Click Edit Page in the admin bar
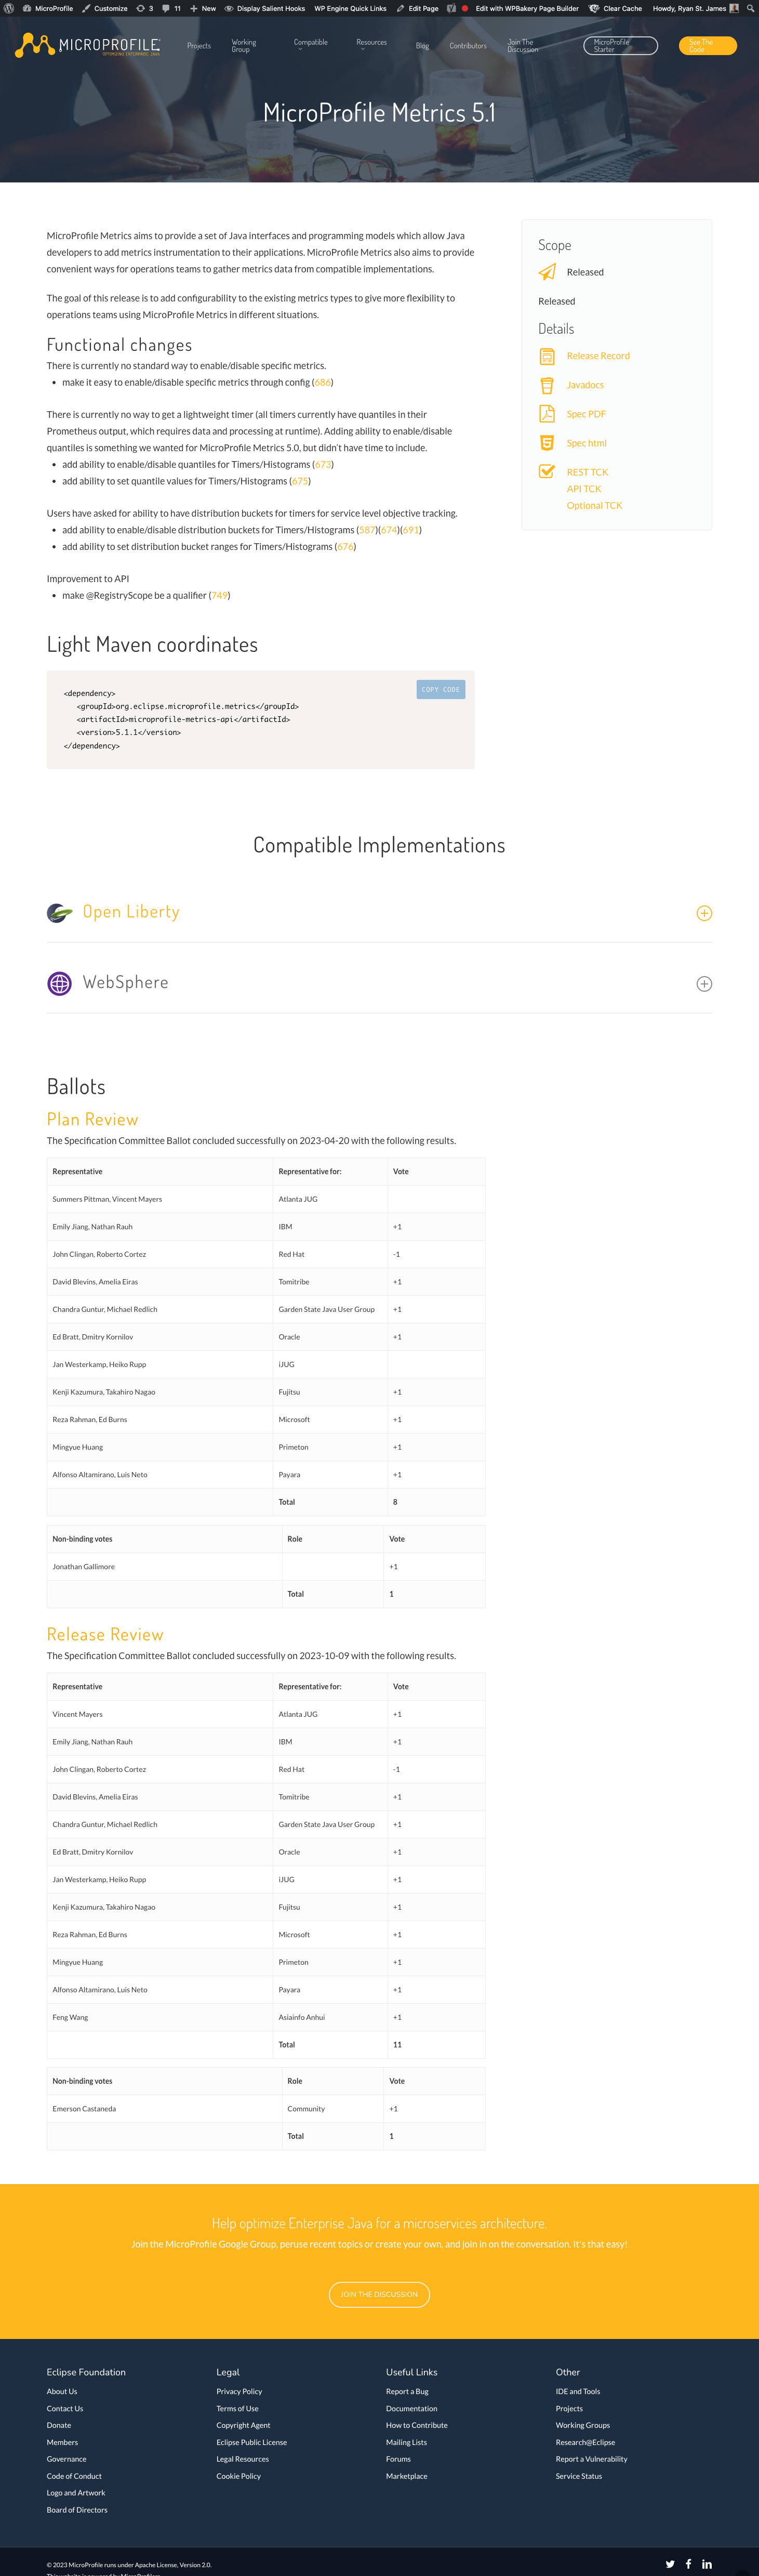The image size is (759, 2576). [x=417, y=8]
